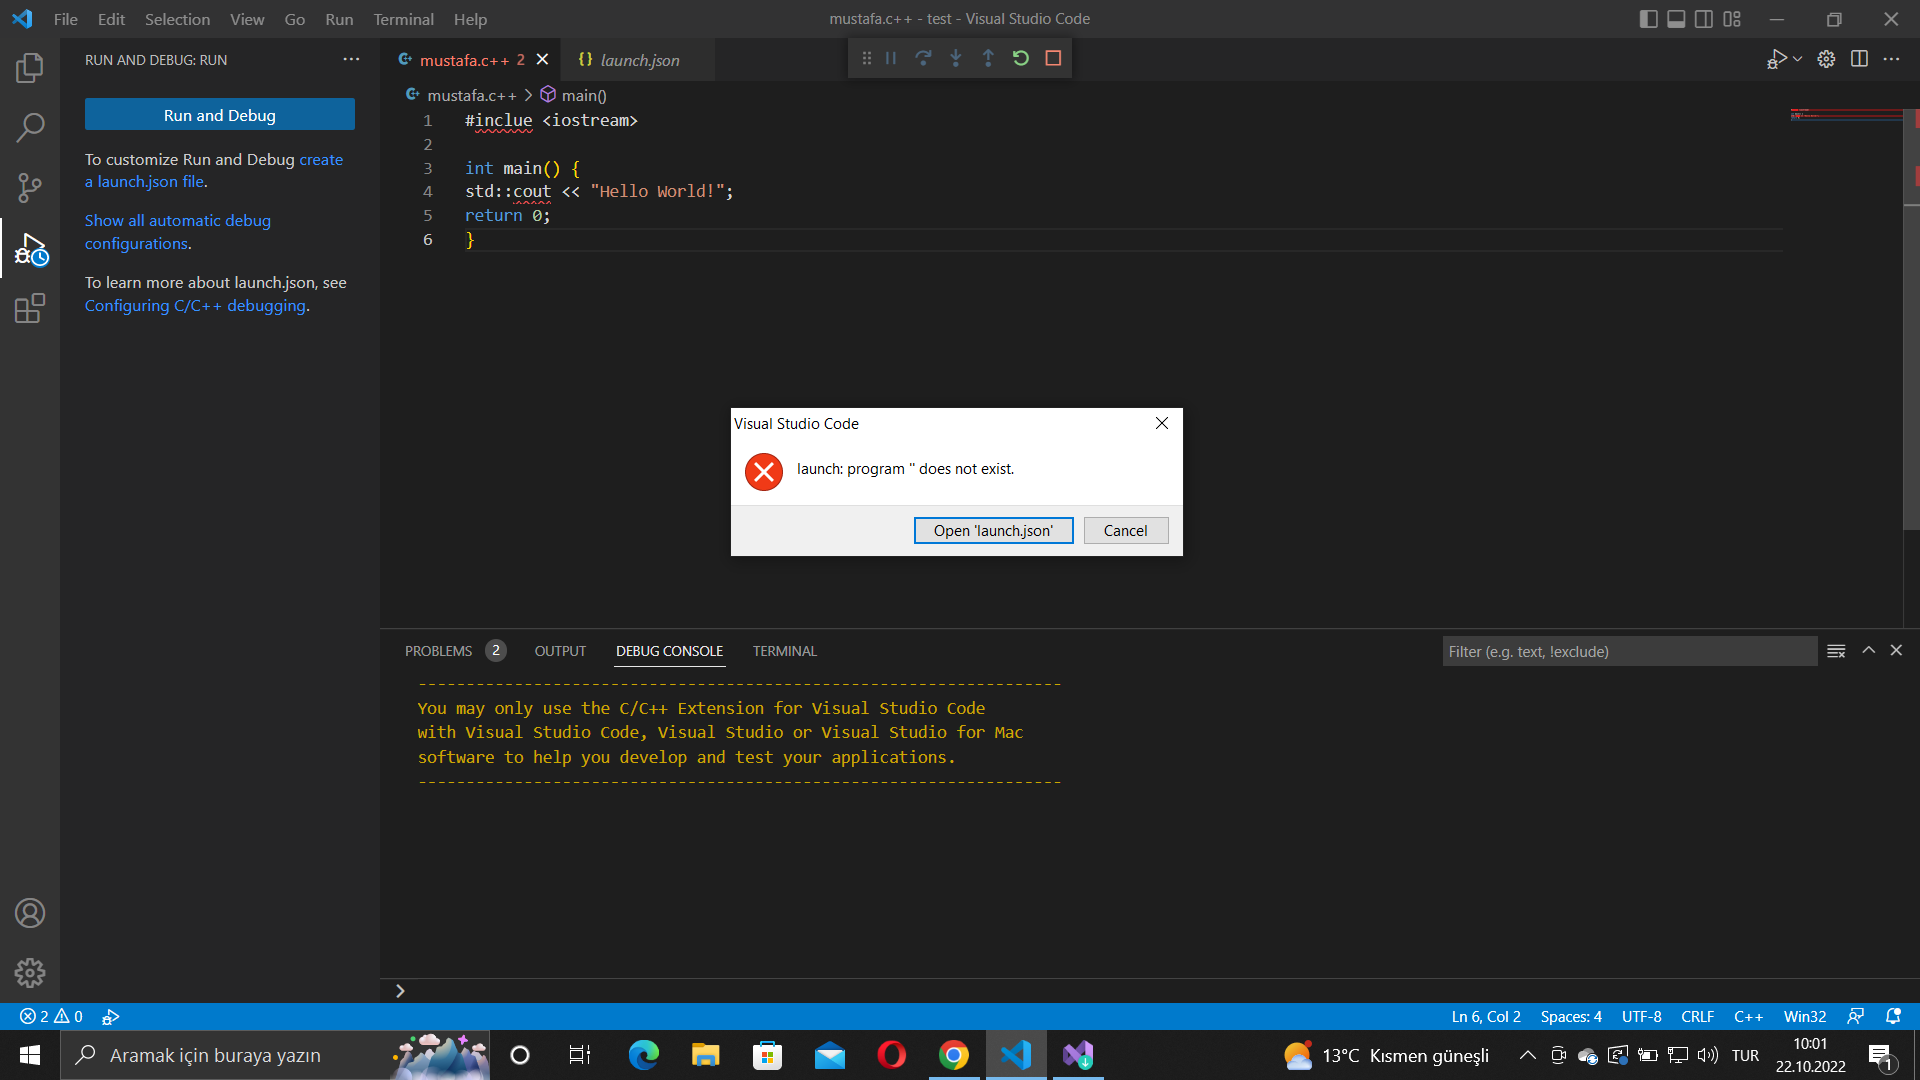The width and height of the screenshot is (1920, 1080).
Task: Open Source Control view
Action: (x=30, y=187)
